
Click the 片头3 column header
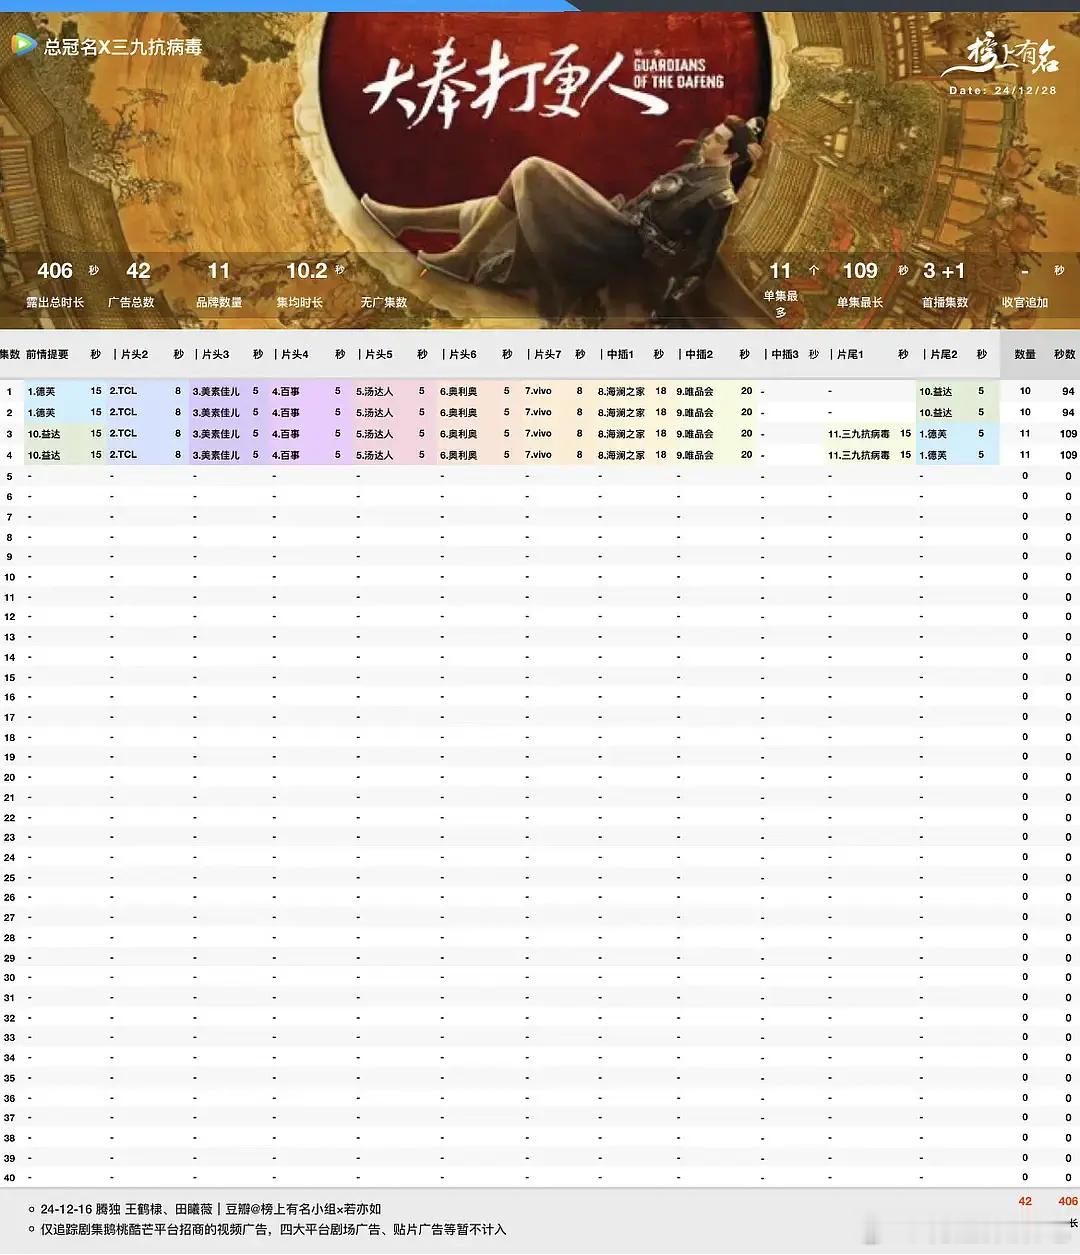pyautogui.click(x=215, y=354)
